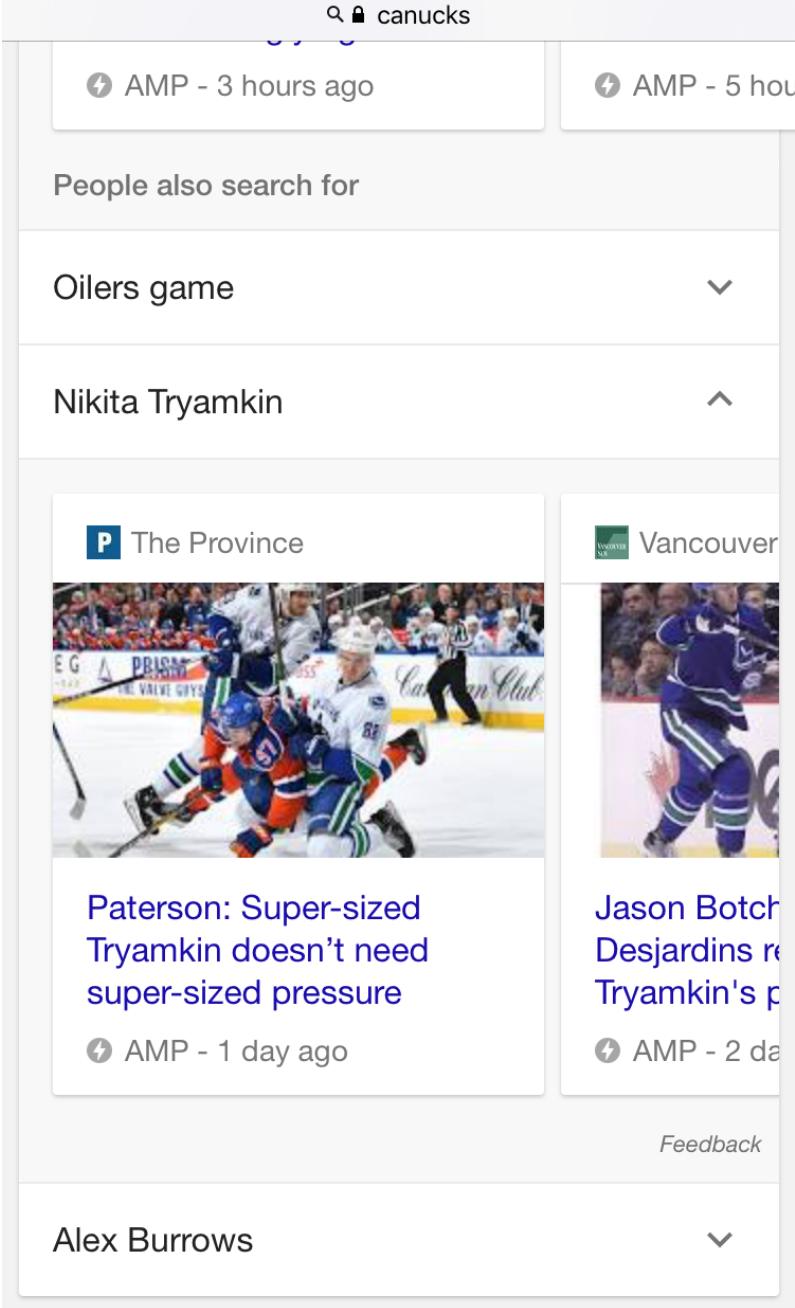Tap the lock icon in address bar
795x1308 pixels.
(359, 15)
